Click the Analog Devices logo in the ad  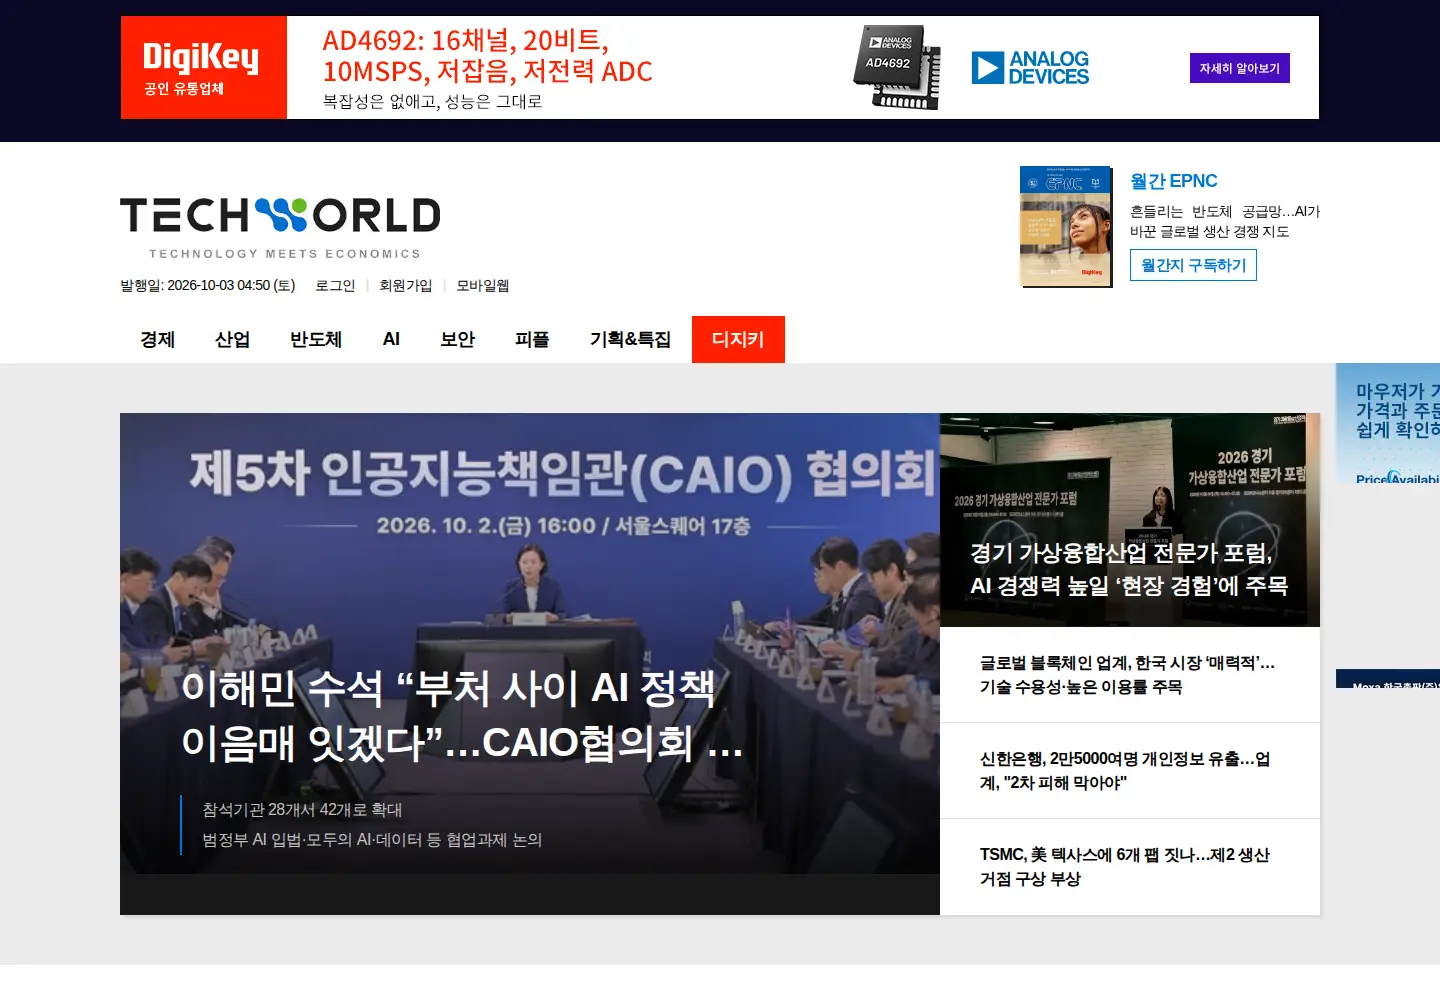point(1030,68)
